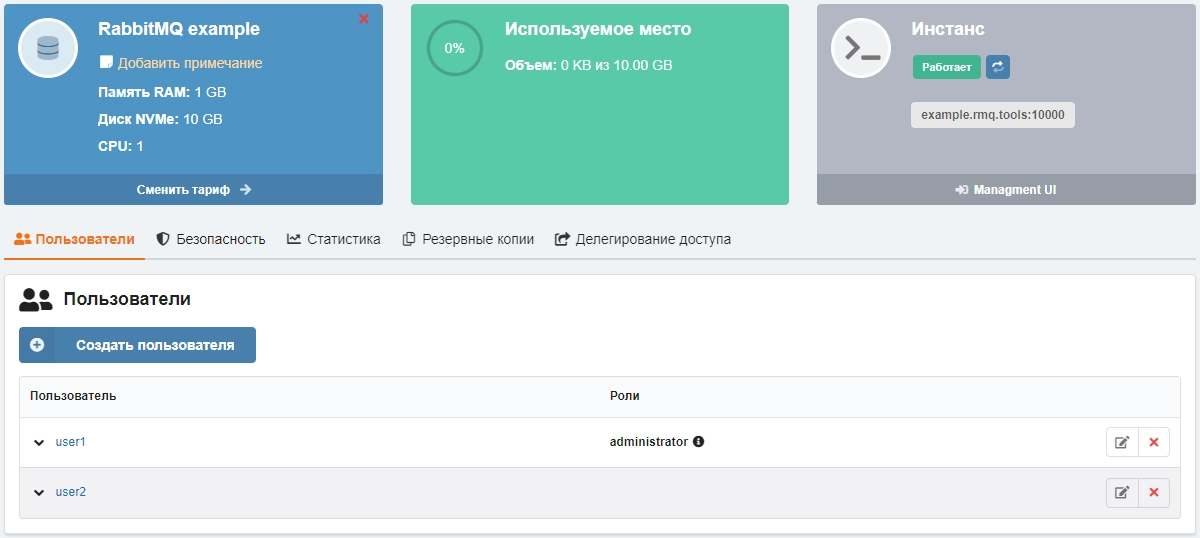This screenshot has width=1200, height=538.
Task: Click the Объем: 0 KB из 10.00 GB text
Action: click(x=589, y=65)
